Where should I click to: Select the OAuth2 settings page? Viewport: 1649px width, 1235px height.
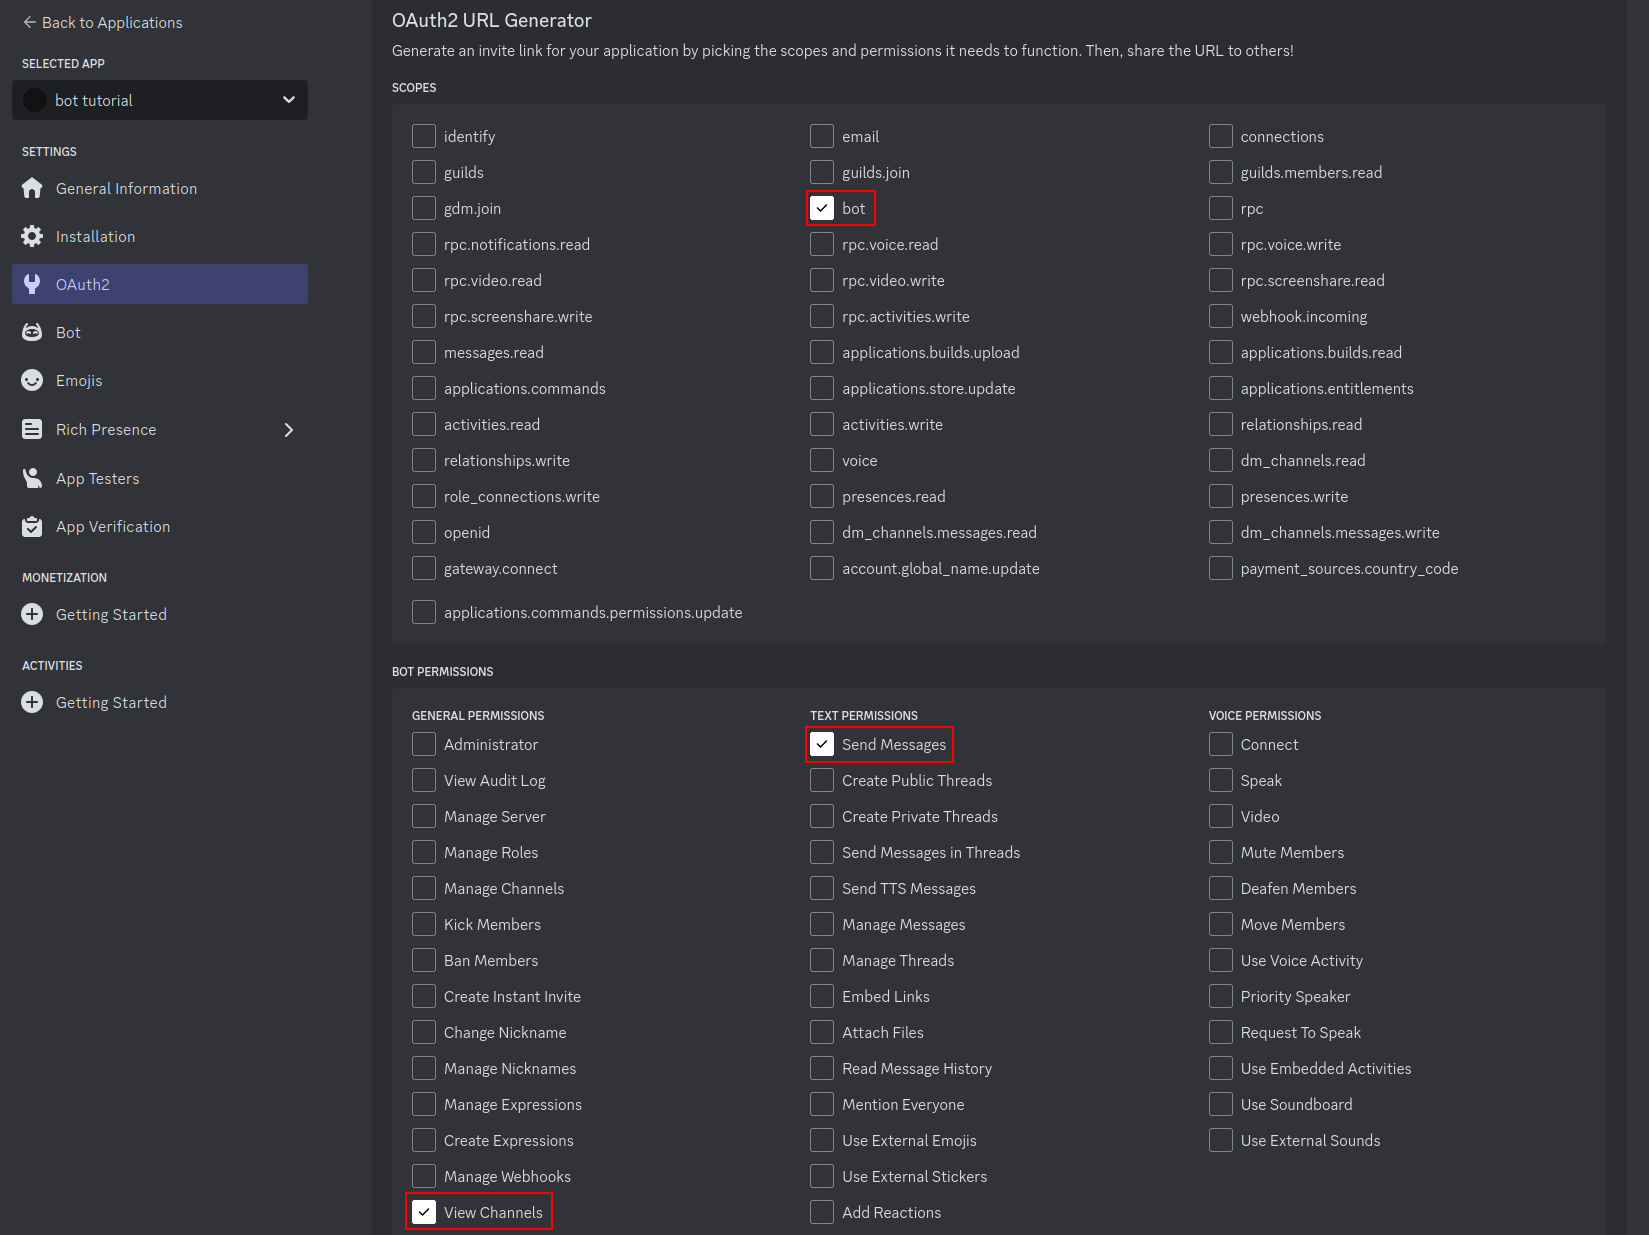point(160,284)
